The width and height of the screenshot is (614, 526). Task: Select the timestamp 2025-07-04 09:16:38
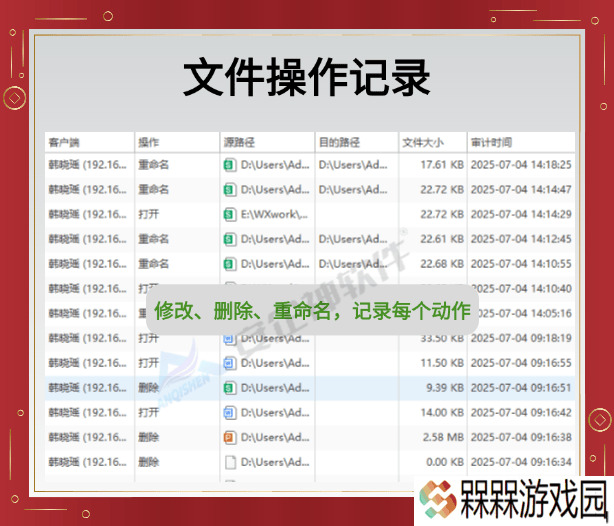coord(521,437)
